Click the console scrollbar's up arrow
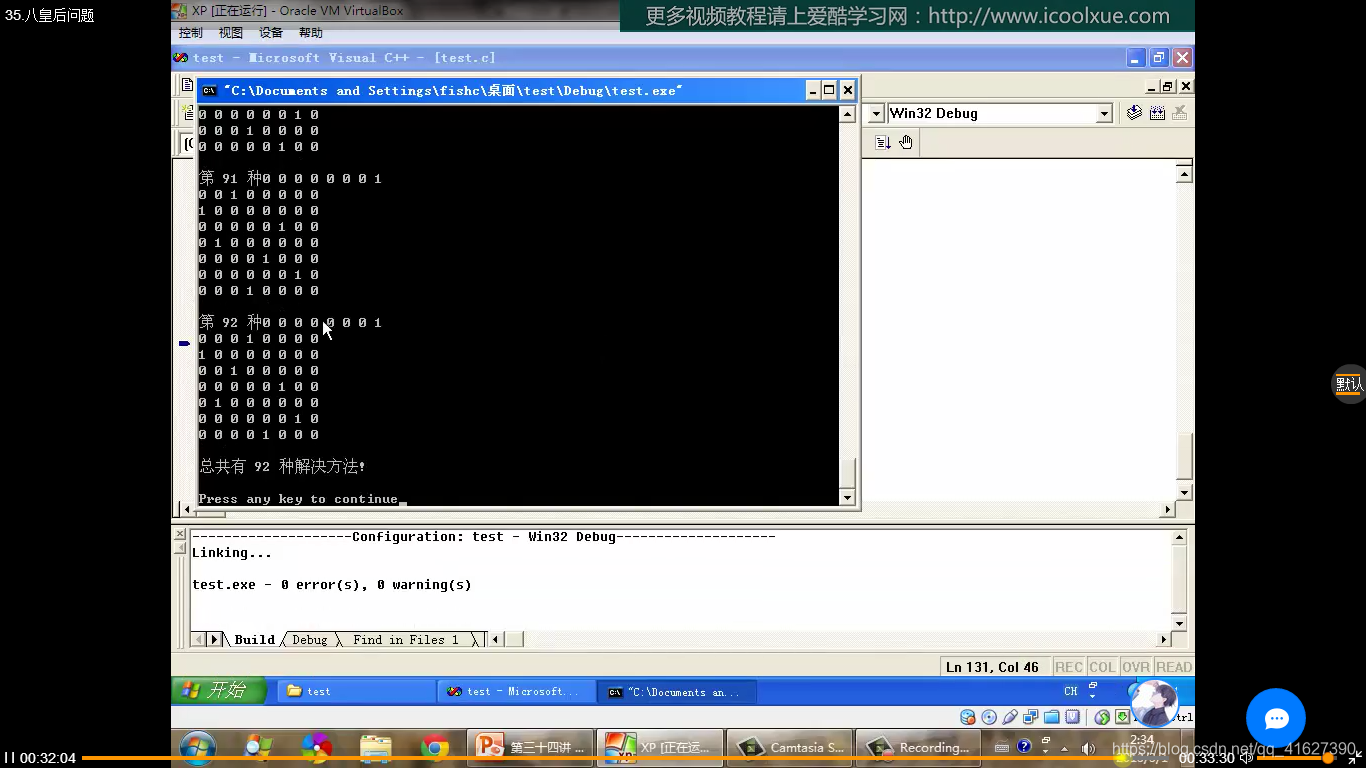 coord(847,114)
